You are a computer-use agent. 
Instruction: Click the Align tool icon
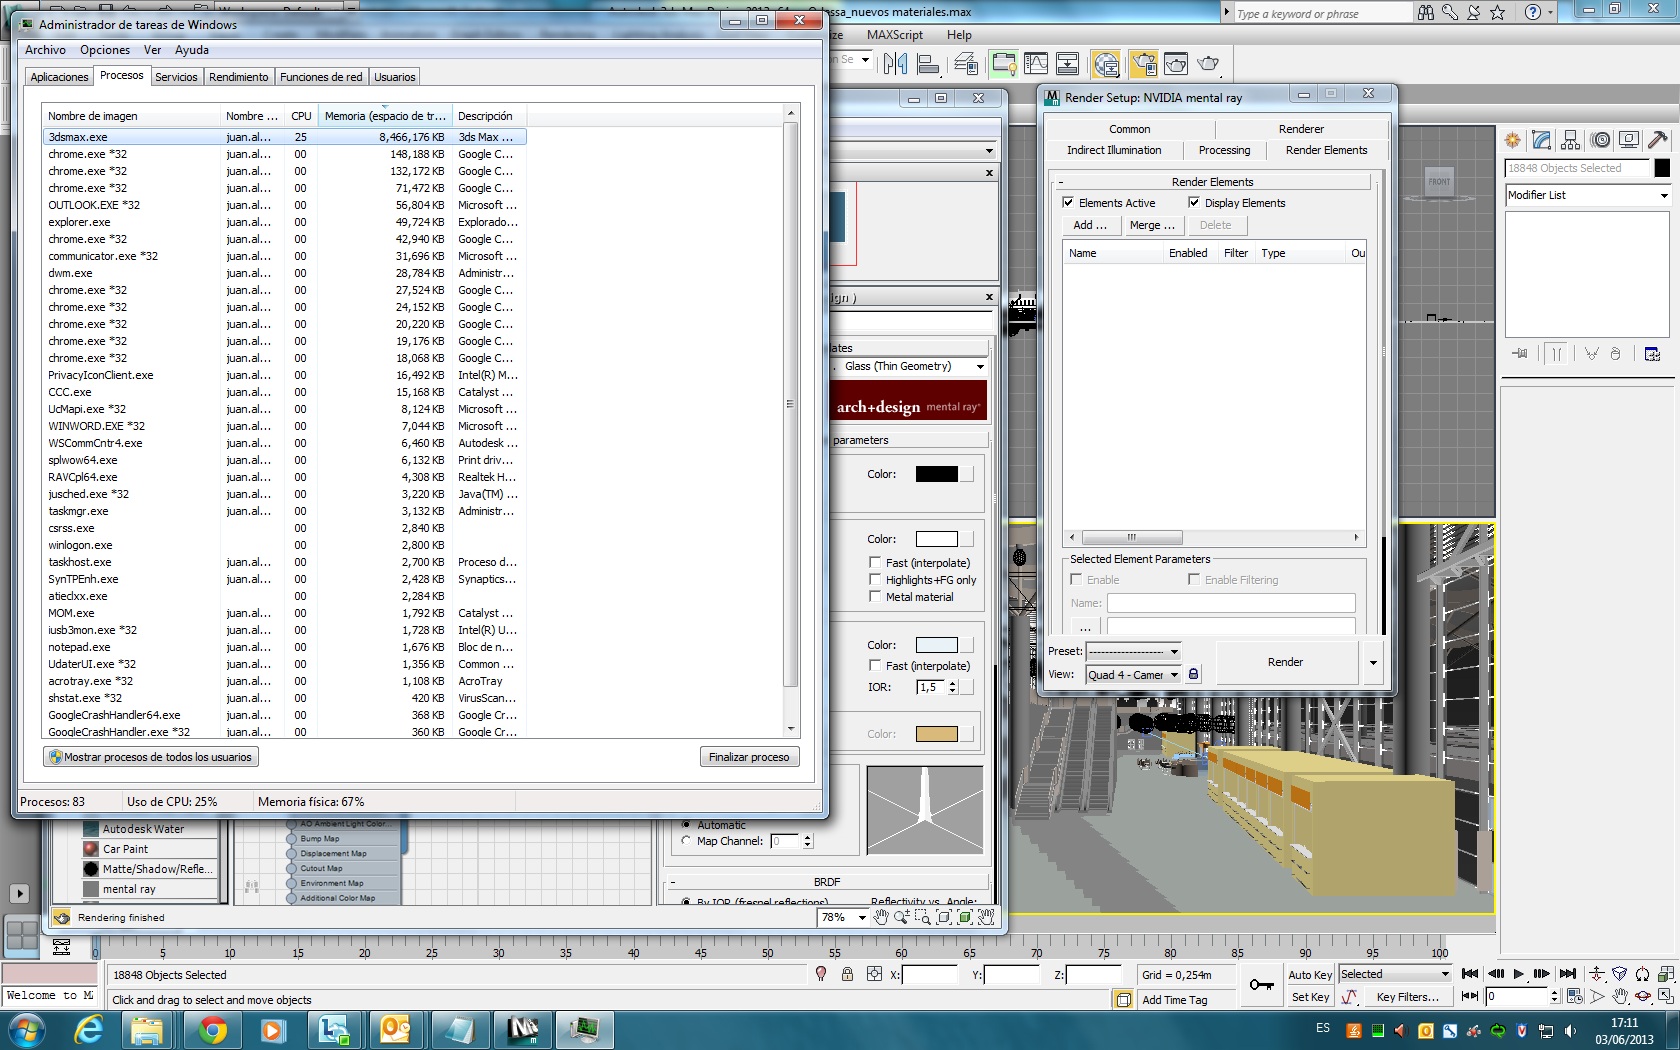coord(928,64)
